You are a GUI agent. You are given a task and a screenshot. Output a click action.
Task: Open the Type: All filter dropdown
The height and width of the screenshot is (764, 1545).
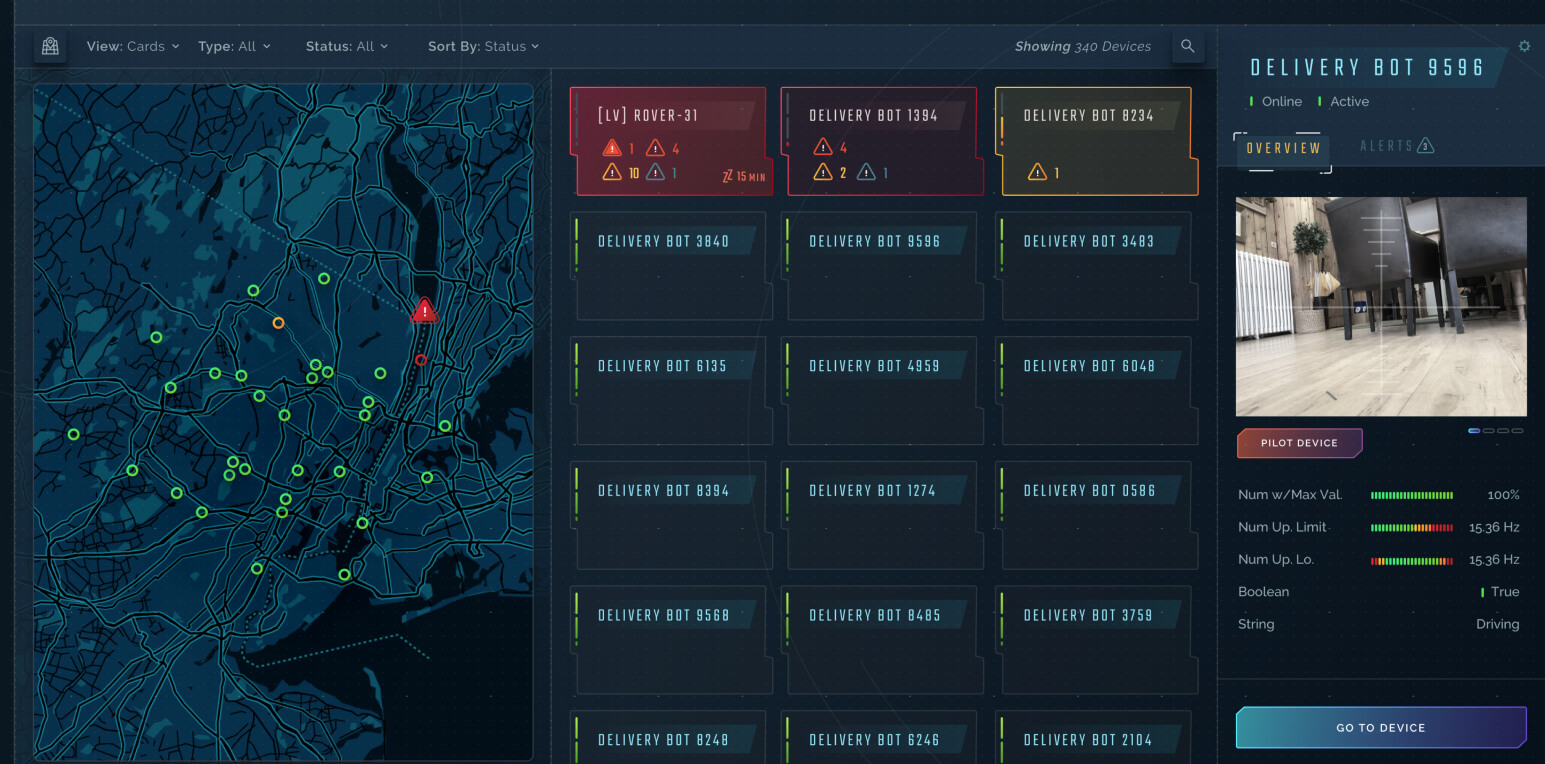[x=234, y=46]
